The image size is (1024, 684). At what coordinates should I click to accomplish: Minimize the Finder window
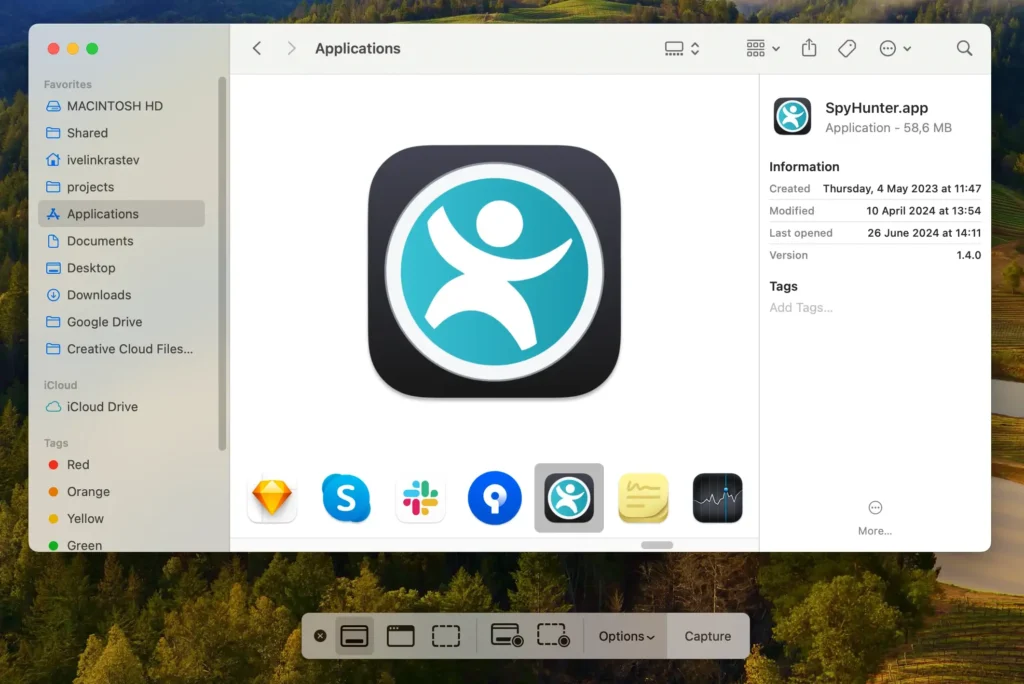pos(73,48)
